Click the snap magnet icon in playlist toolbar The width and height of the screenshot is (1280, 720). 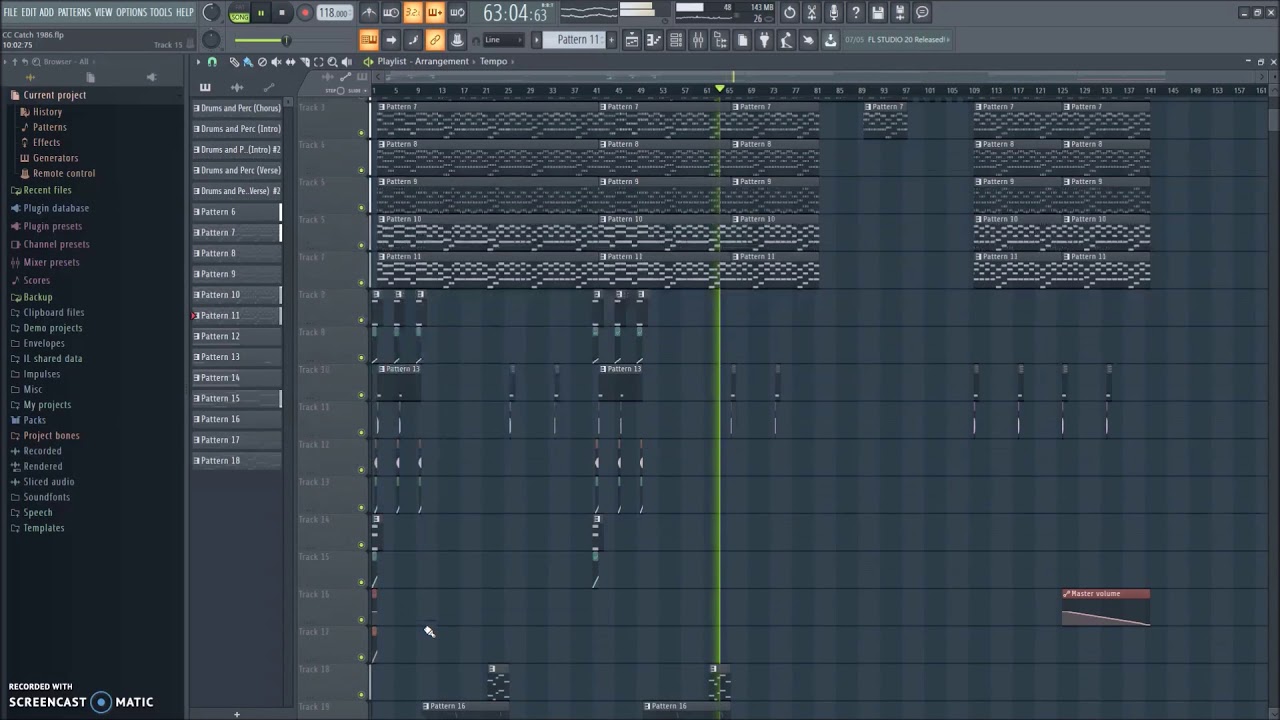212,62
